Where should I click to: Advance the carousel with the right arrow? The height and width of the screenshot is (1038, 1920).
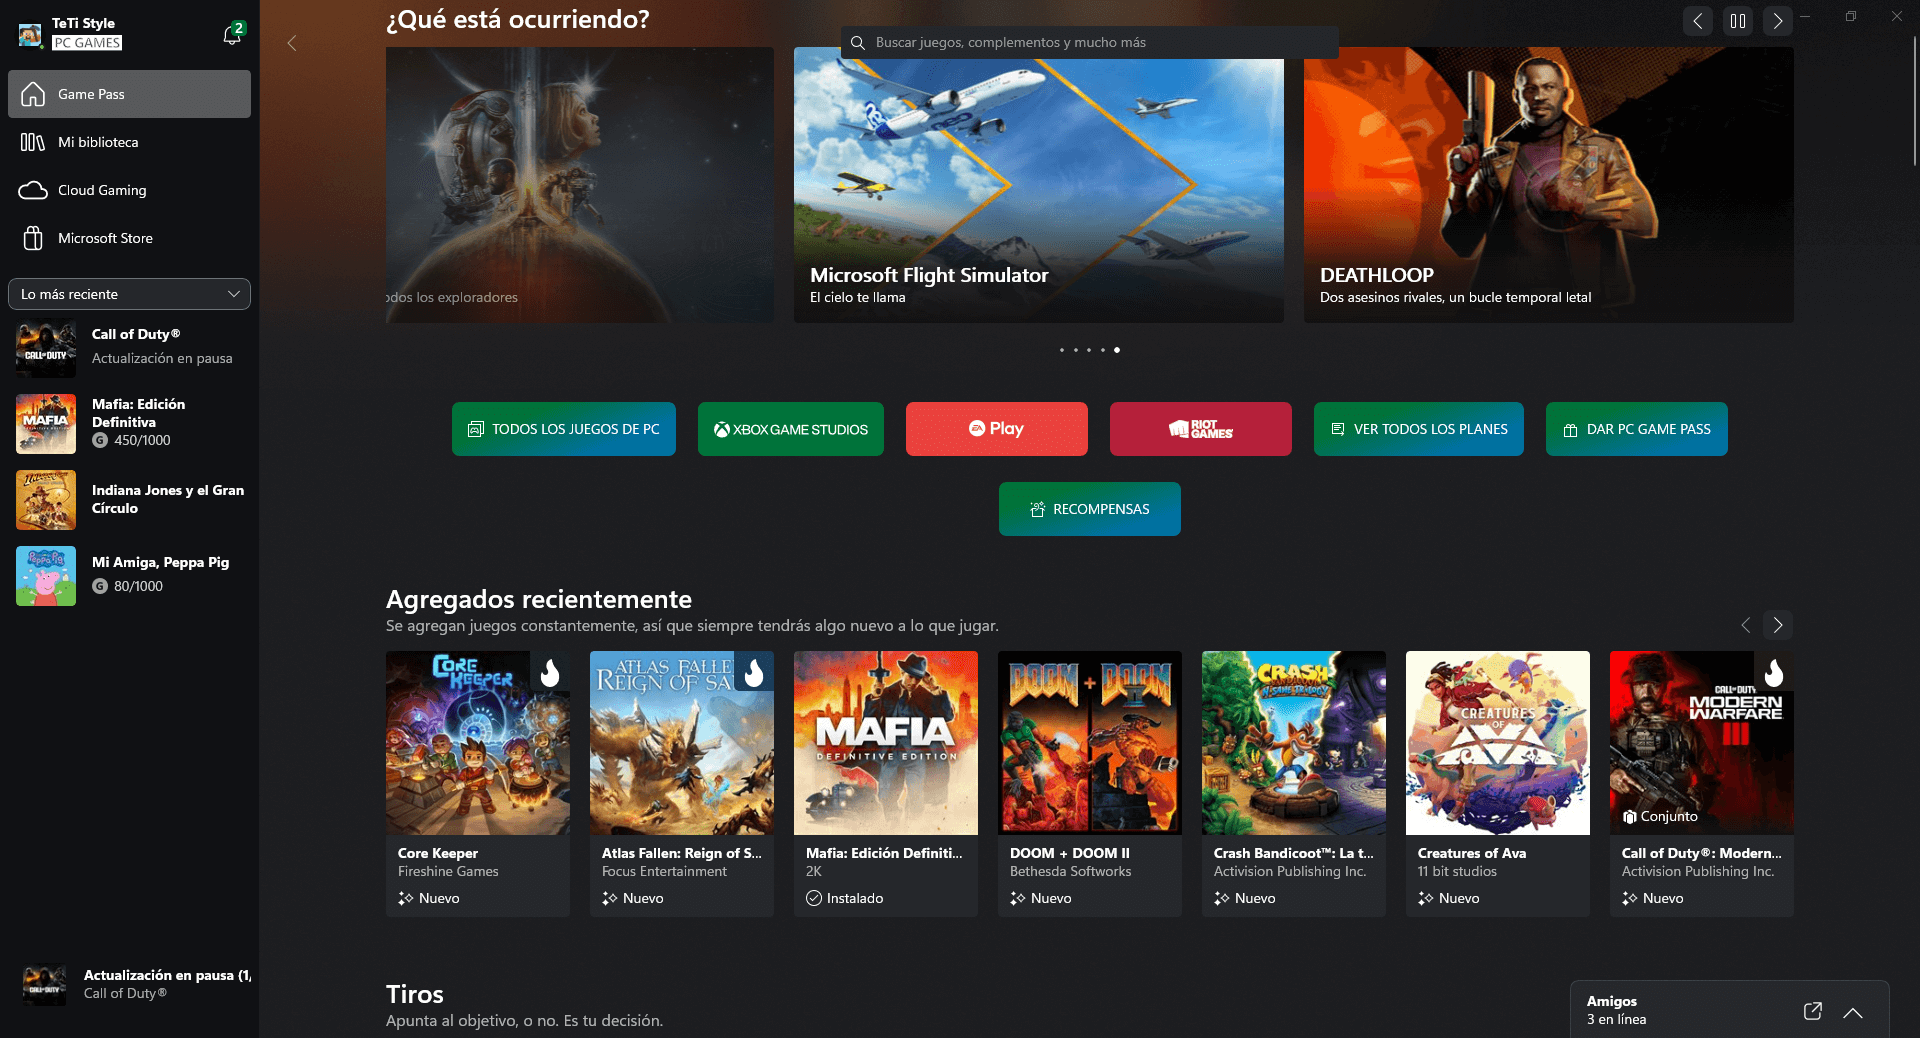click(x=1777, y=21)
